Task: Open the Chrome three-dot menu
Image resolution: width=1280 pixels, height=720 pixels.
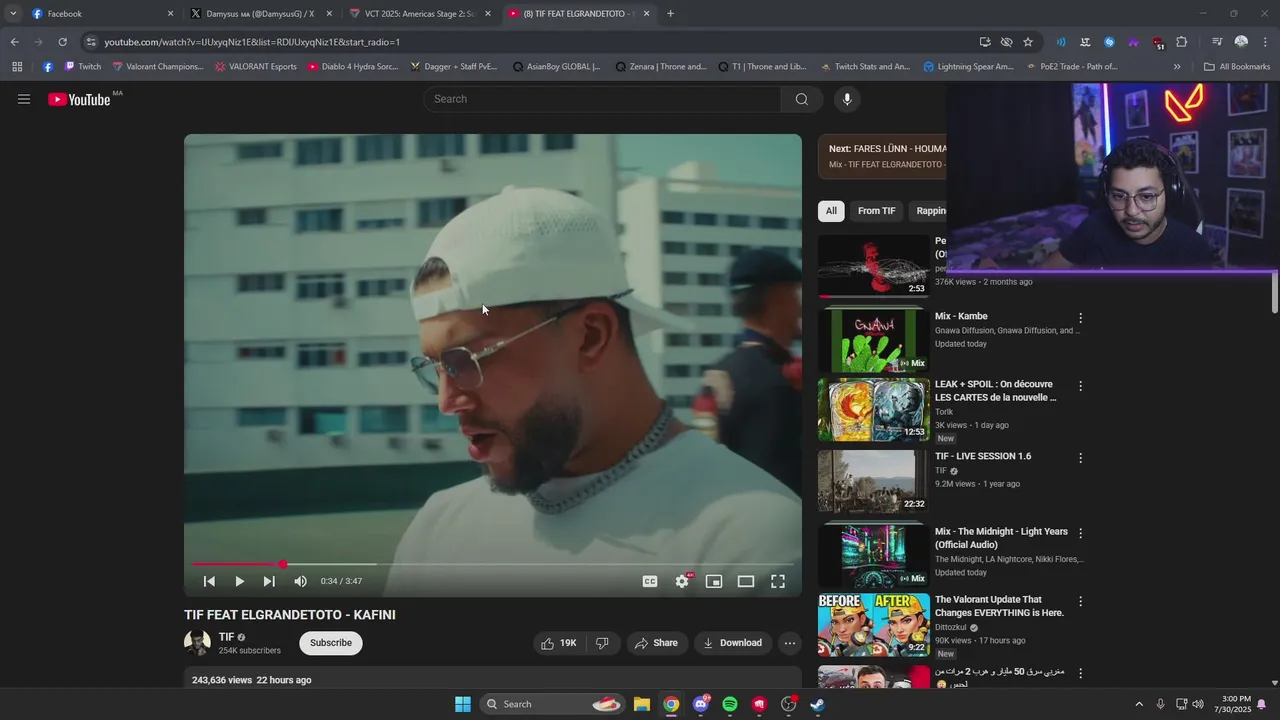Action: 1265,42
